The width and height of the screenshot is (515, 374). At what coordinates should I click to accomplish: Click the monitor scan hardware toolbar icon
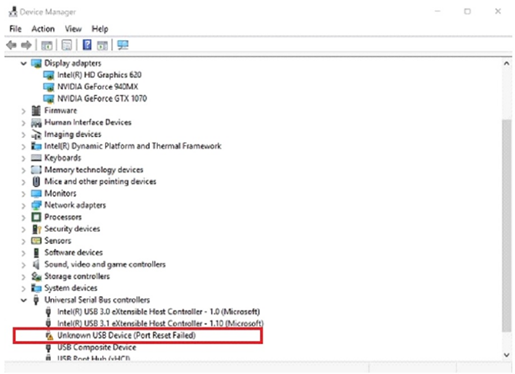coord(123,45)
